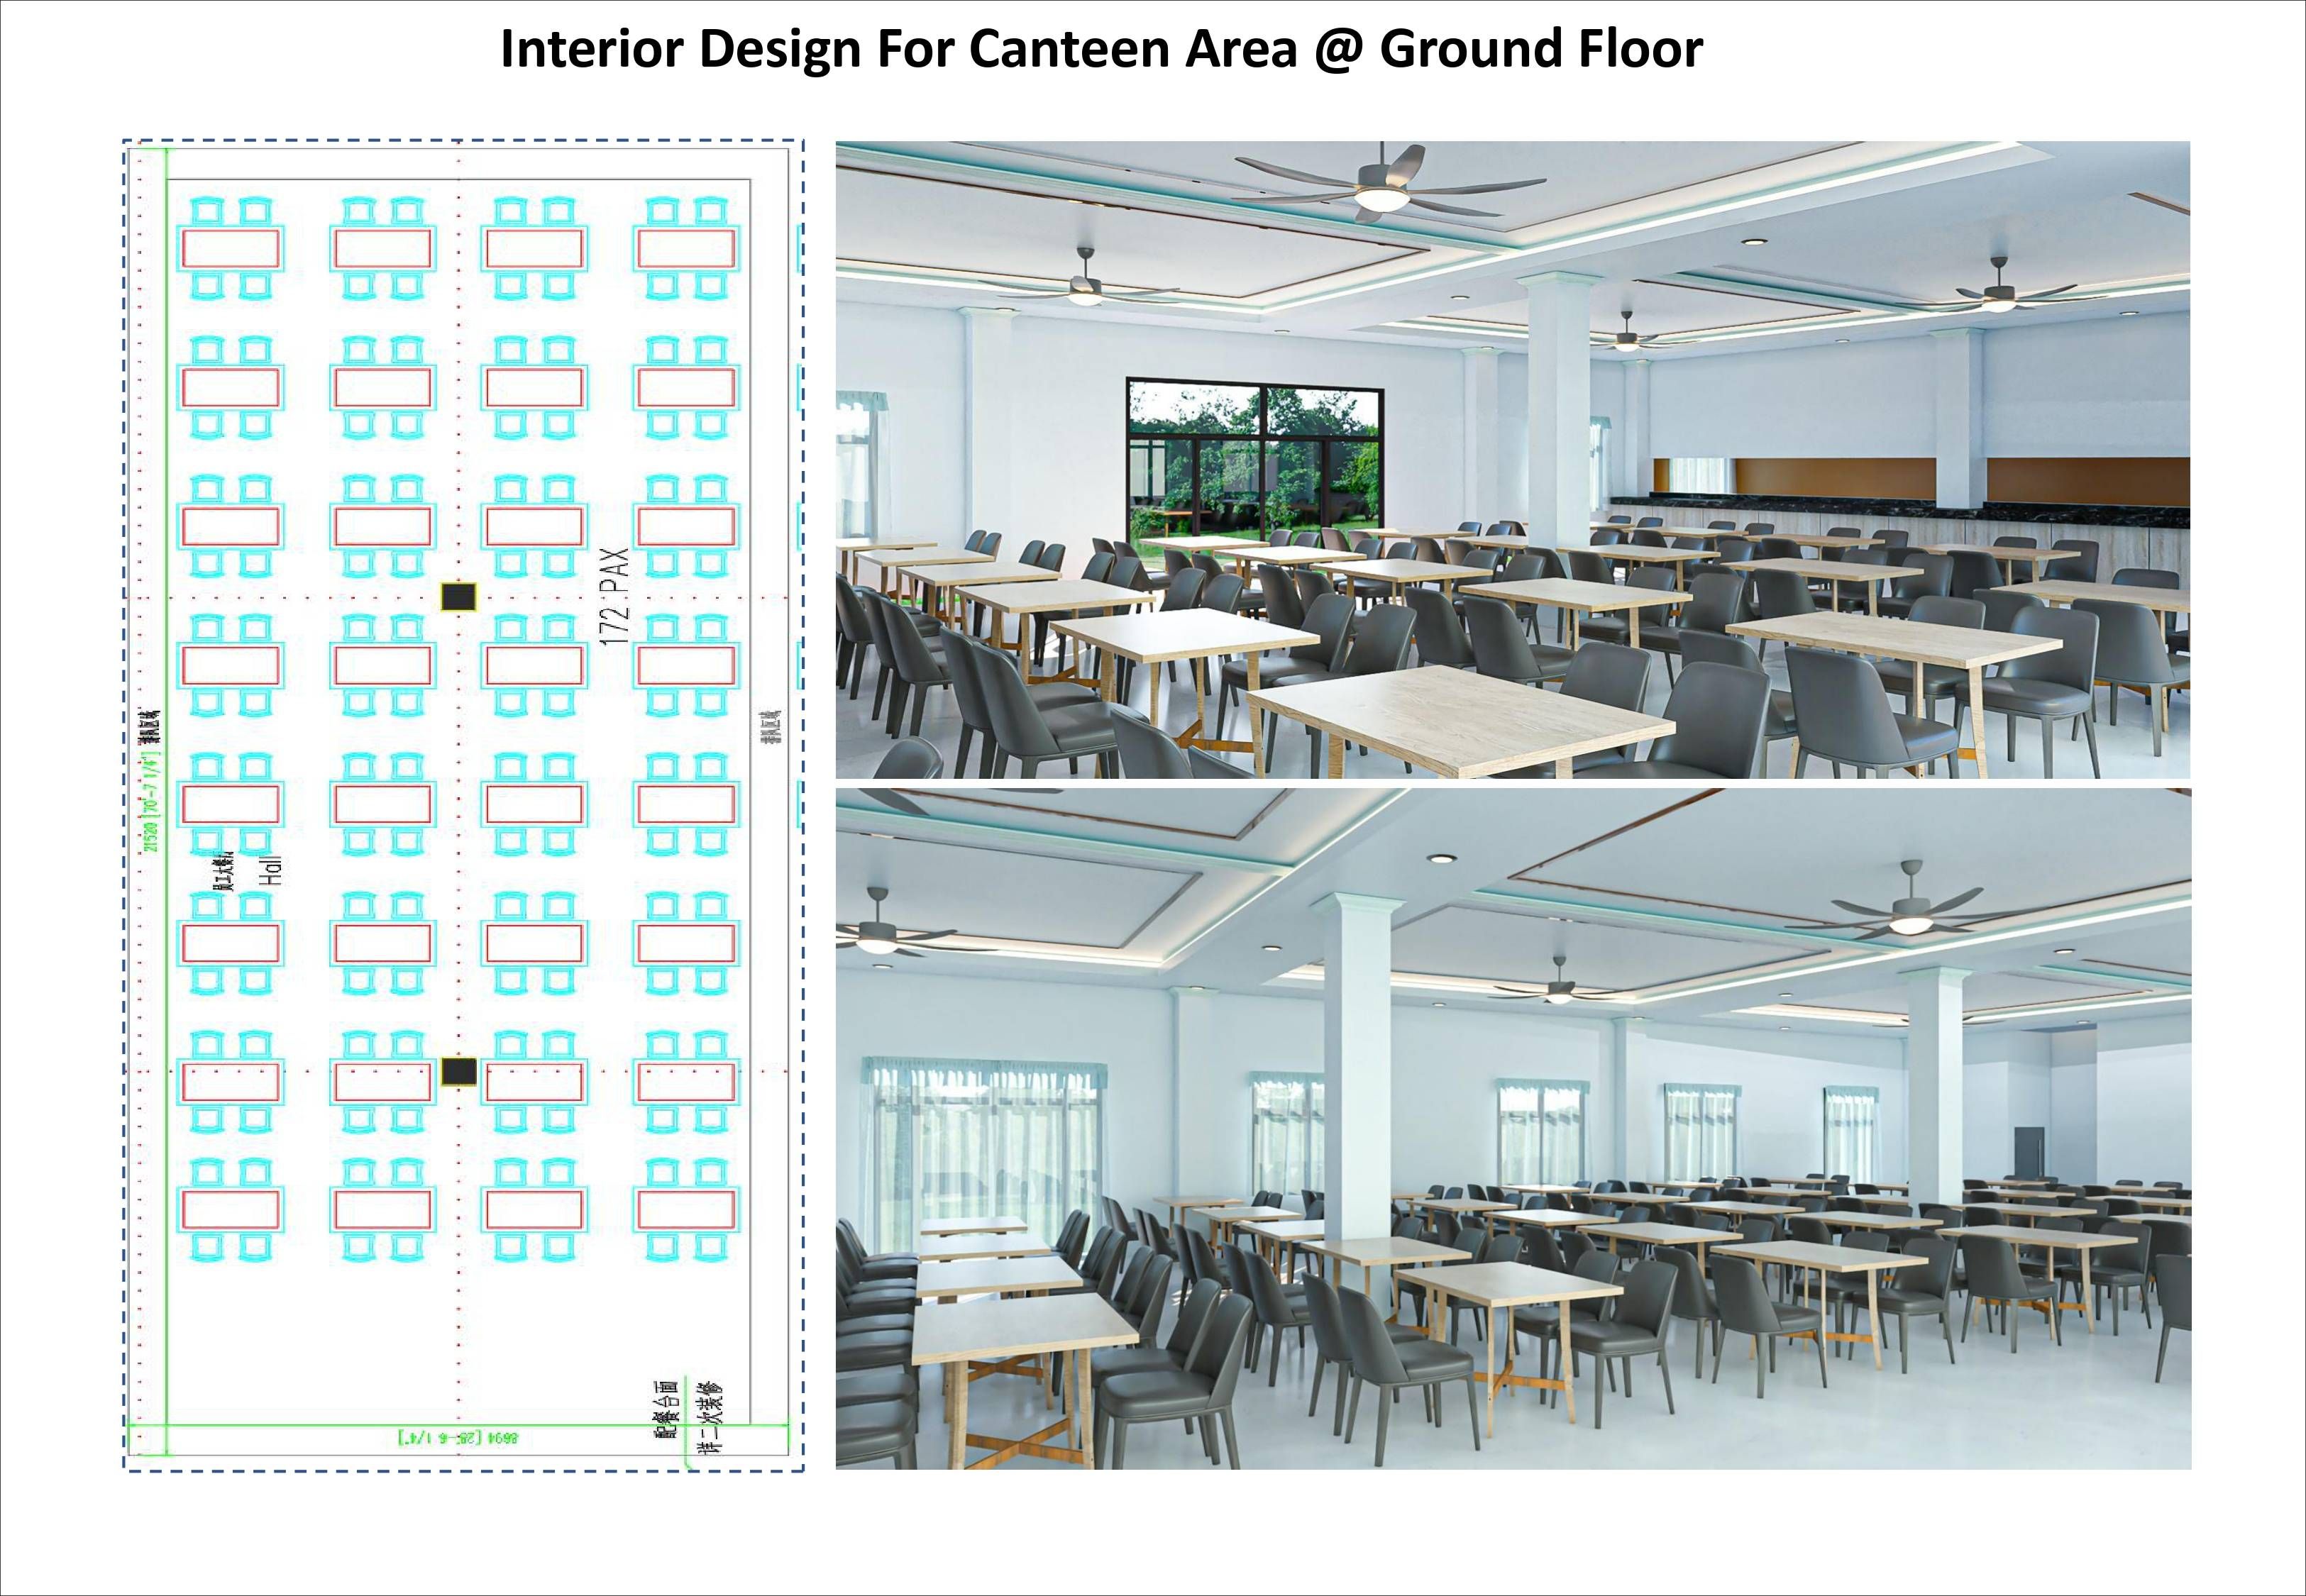2306x1596 pixels.
Task: Click the title 'Interior Design For Canteen Area @ Ground Floor'
Action: point(1101,49)
